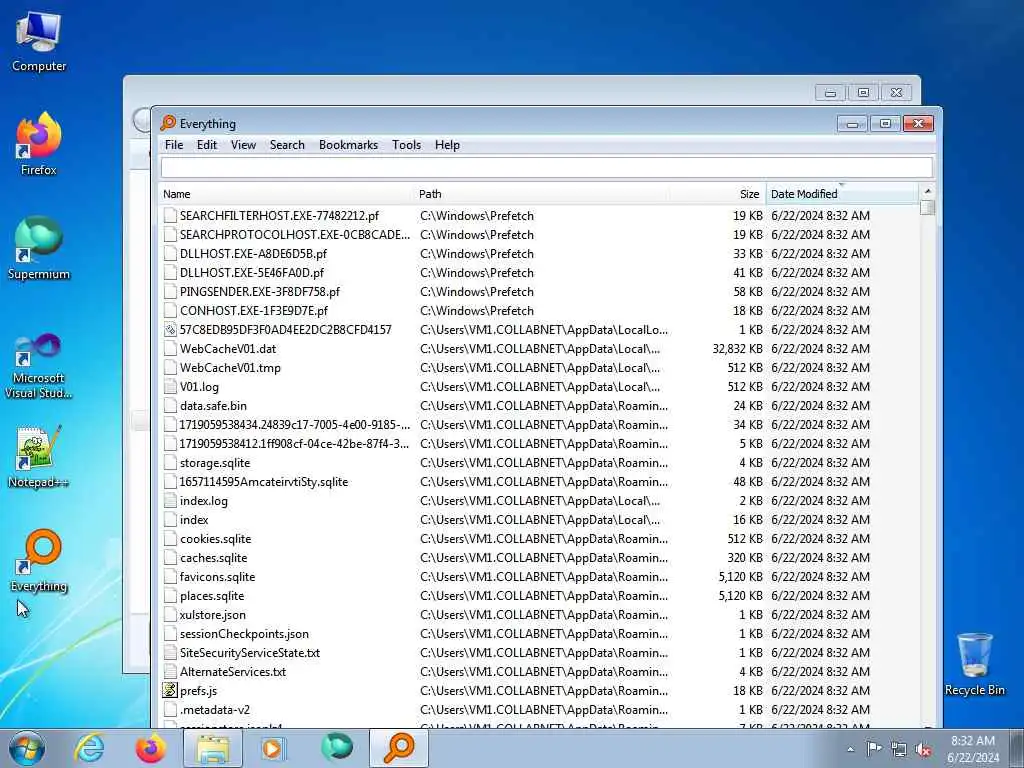Open Microsoft Visual Studio desktop shortcut
This screenshot has height=768, width=1024.
[x=39, y=364]
